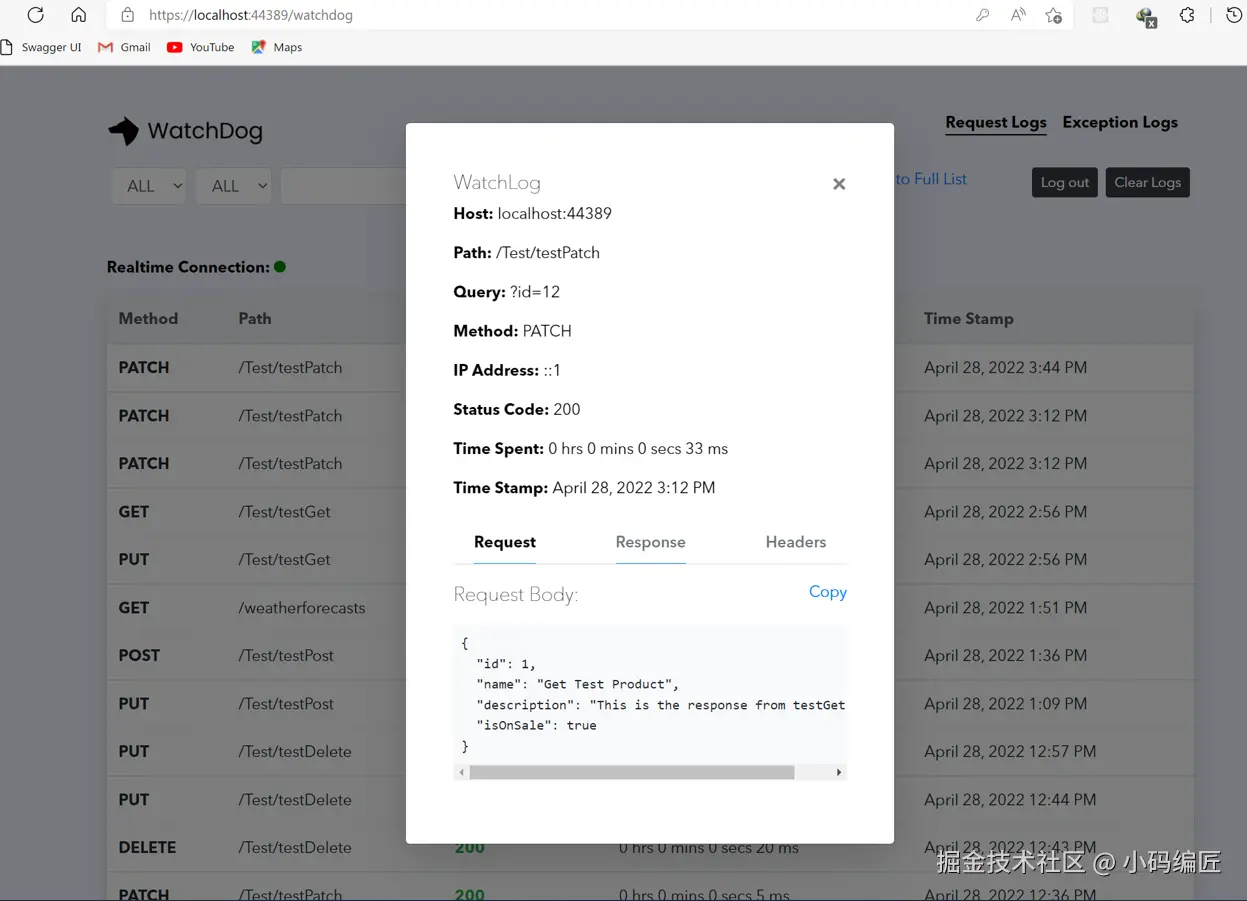
Task: View site info lock icon
Action: 127,15
